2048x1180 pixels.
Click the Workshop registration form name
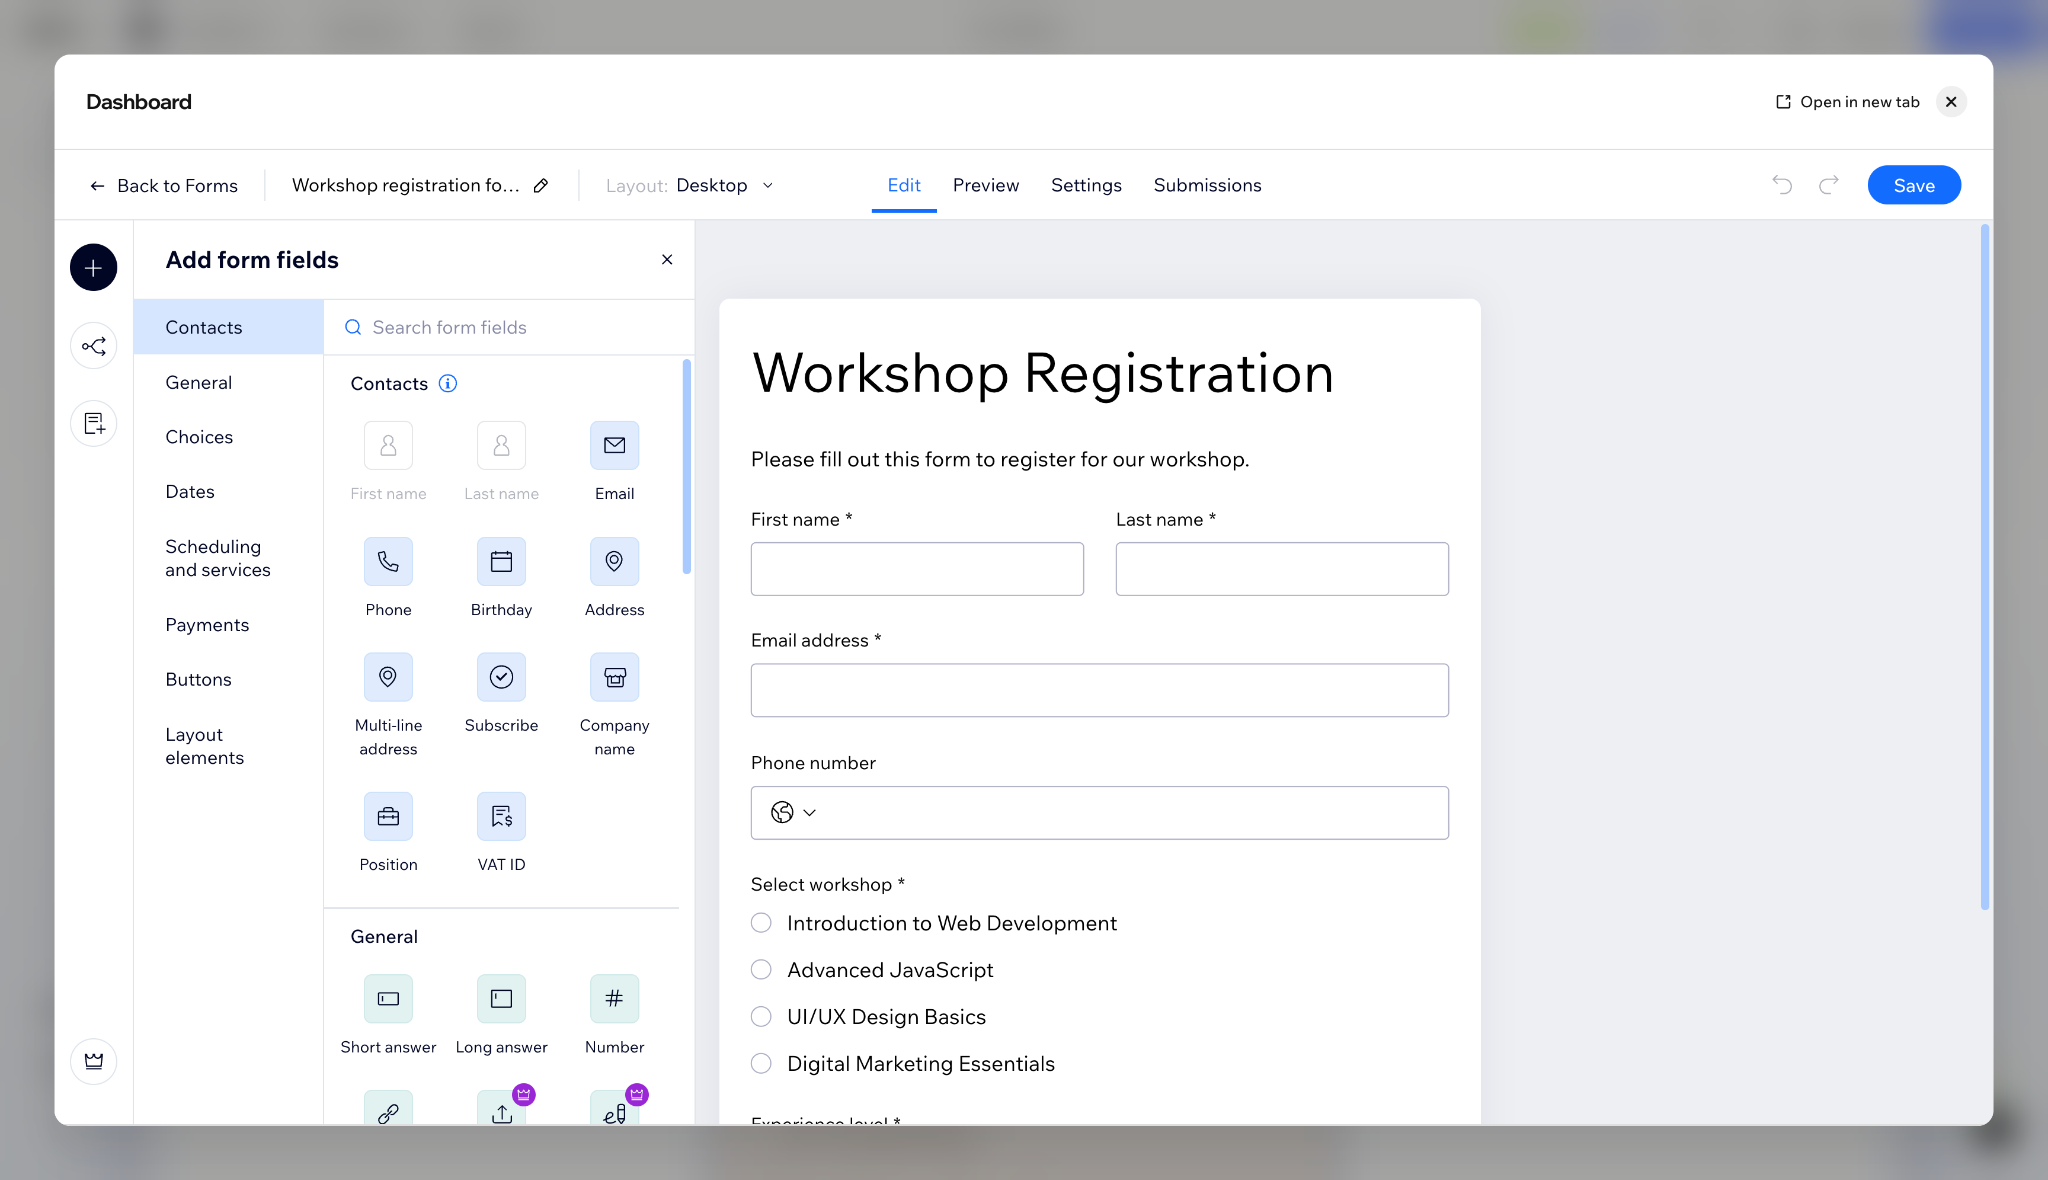[406, 186]
